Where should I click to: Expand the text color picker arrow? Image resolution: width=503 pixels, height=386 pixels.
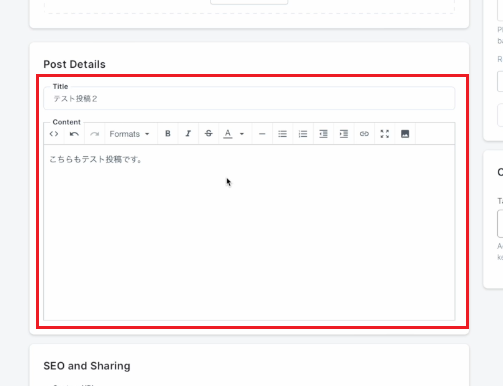pos(242,134)
